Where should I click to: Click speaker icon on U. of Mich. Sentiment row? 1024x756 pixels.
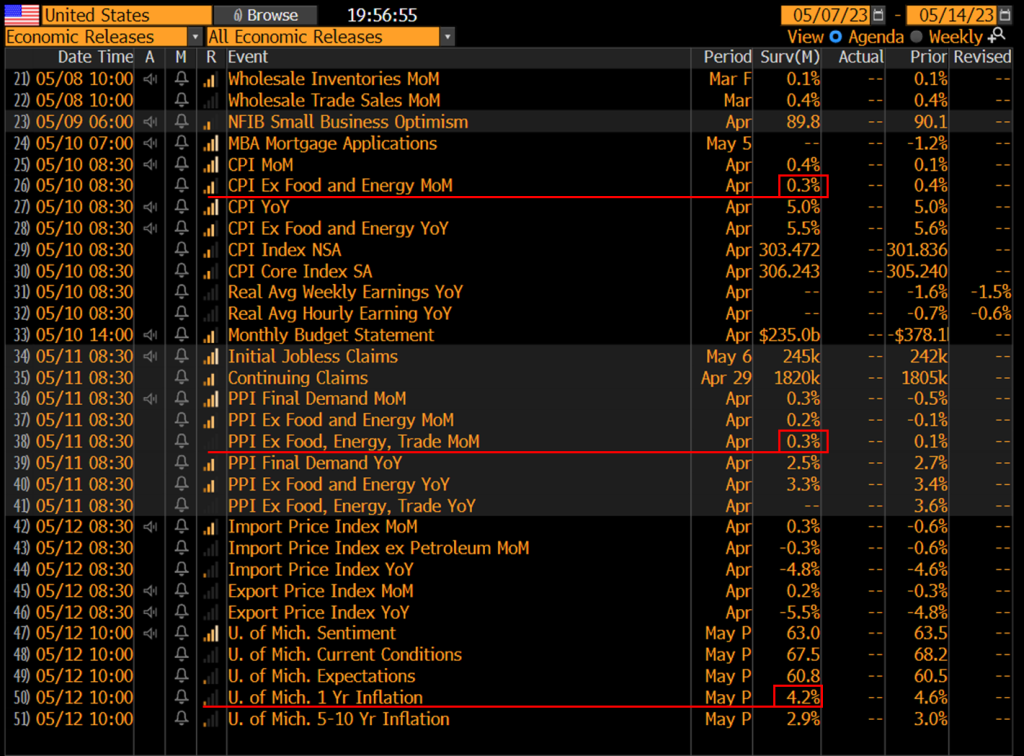[x=151, y=633]
